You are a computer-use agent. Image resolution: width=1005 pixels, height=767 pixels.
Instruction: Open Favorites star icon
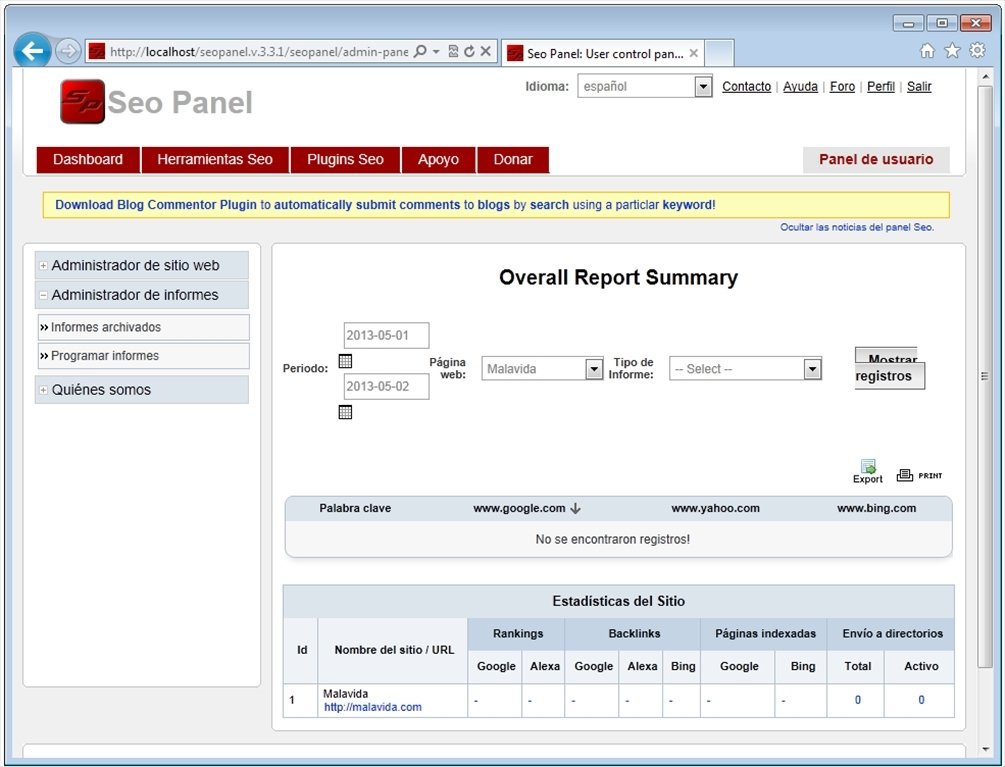952,51
